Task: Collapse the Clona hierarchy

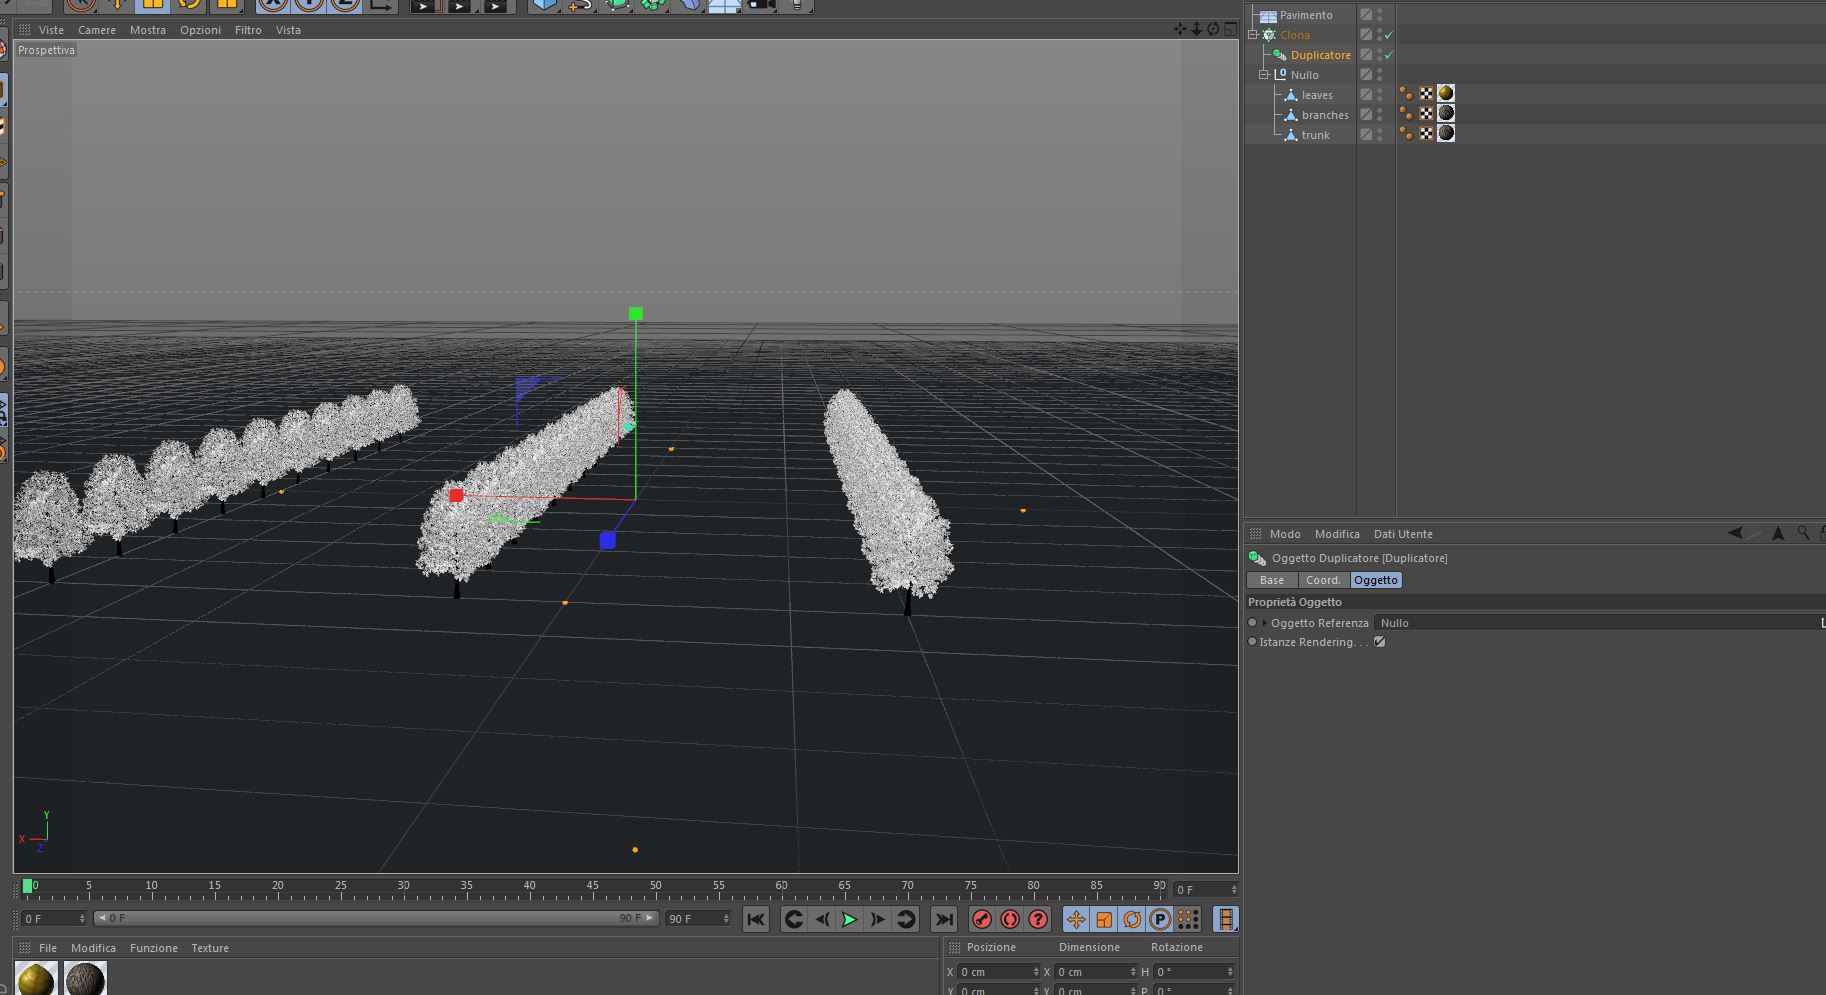Action: point(1253,35)
